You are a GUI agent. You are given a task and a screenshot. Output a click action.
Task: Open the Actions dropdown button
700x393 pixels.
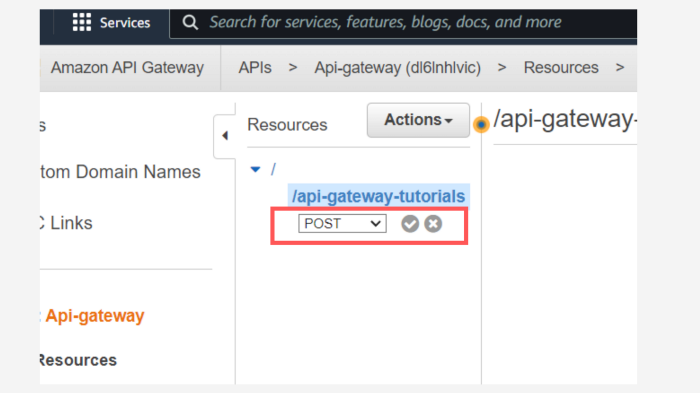point(418,120)
